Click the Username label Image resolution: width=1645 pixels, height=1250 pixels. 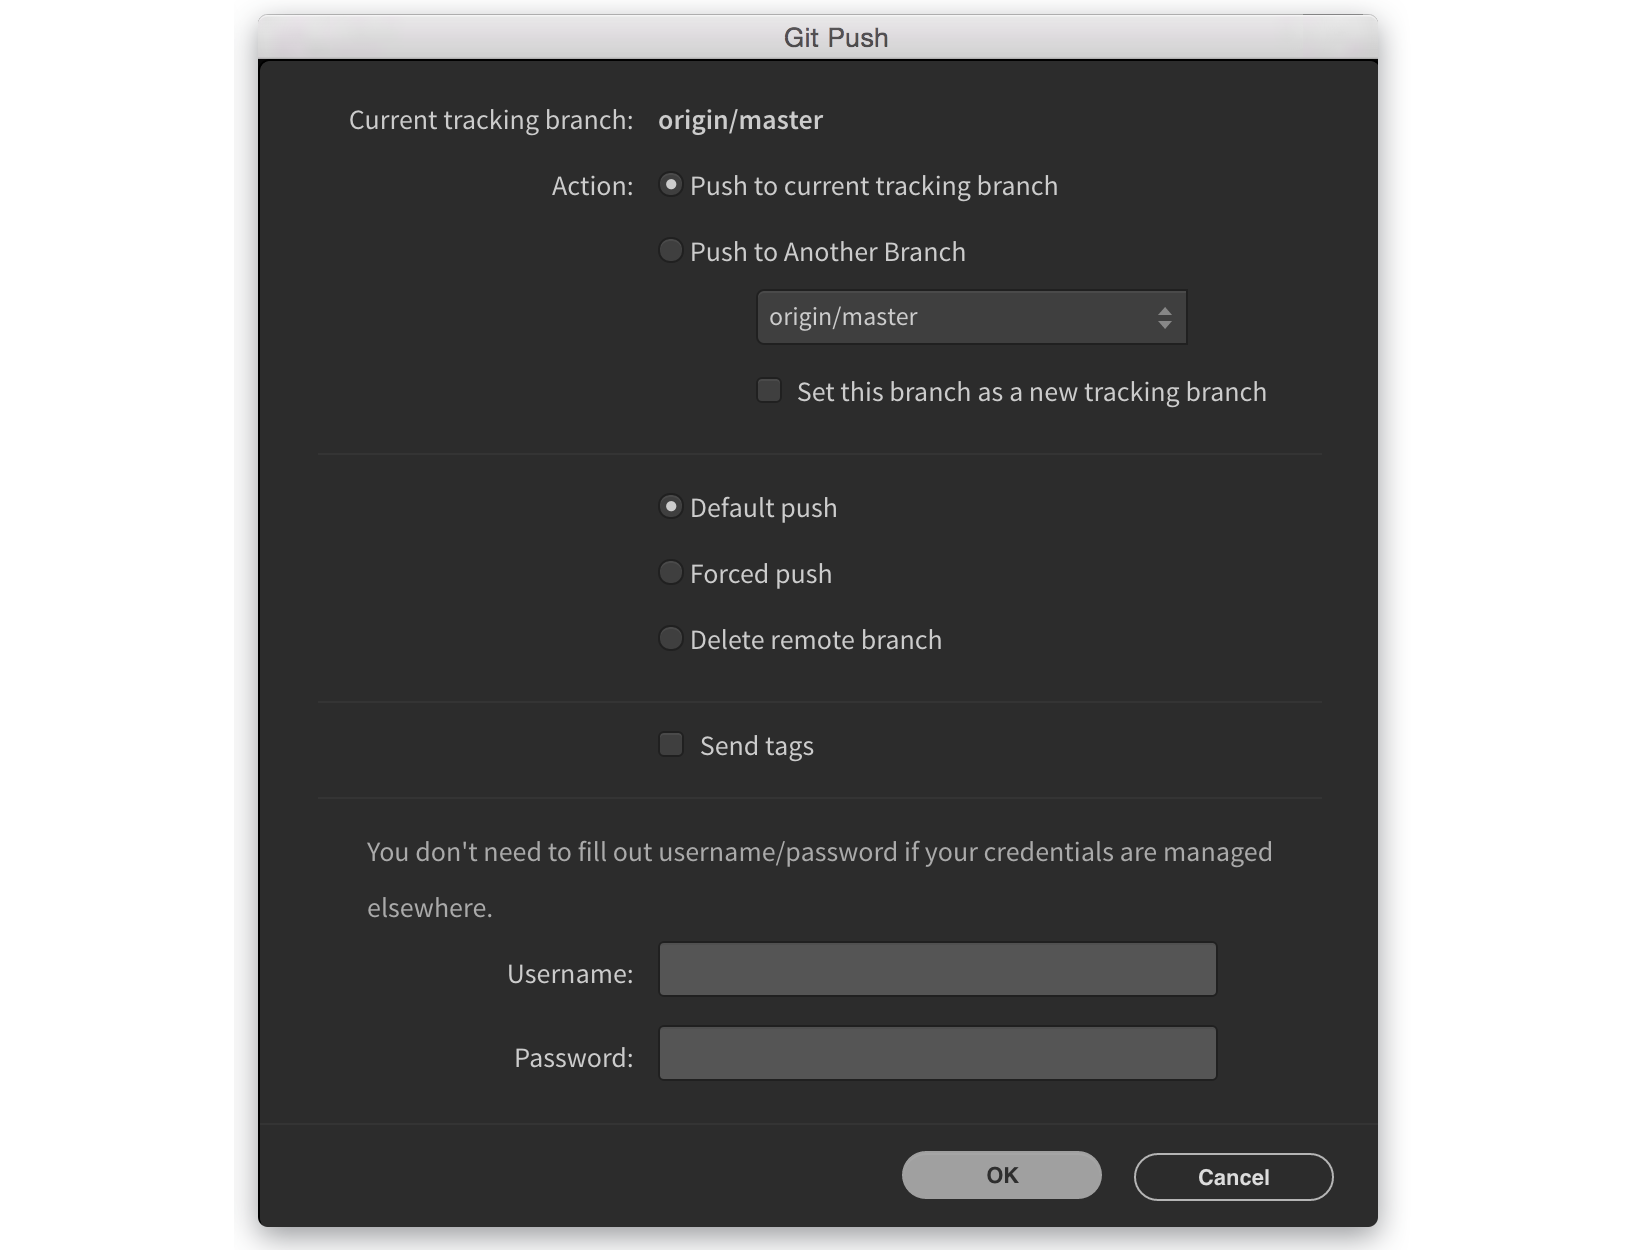coord(570,972)
